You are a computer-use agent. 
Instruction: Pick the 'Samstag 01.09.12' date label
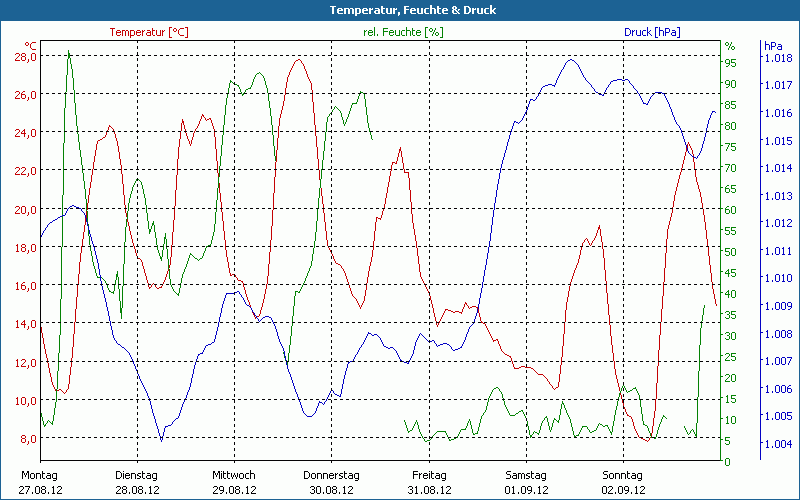coord(525,483)
